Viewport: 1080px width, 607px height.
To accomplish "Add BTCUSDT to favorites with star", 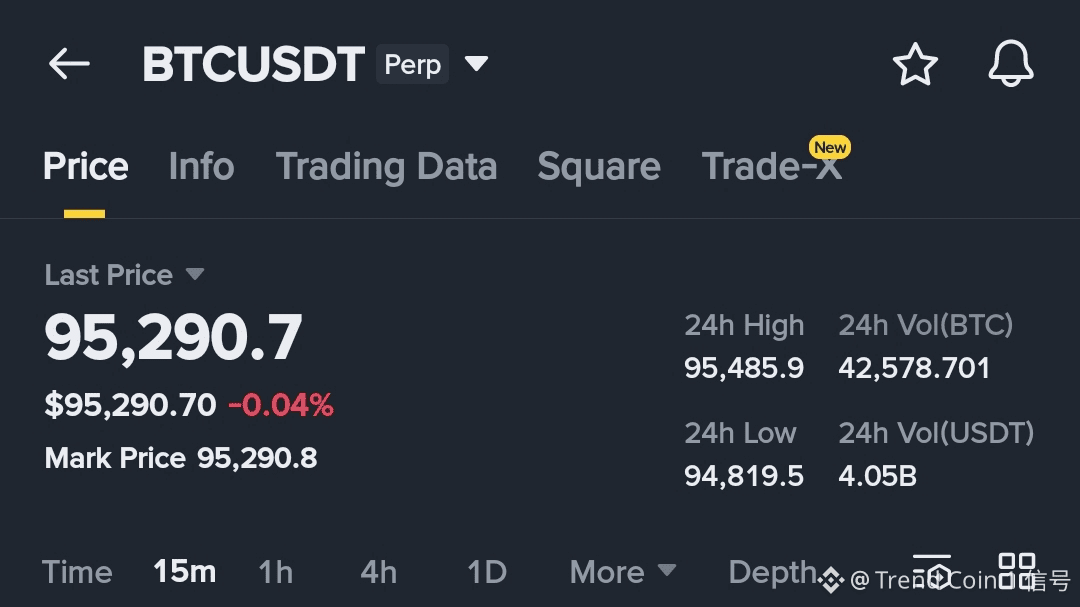I will [x=914, y=66].
